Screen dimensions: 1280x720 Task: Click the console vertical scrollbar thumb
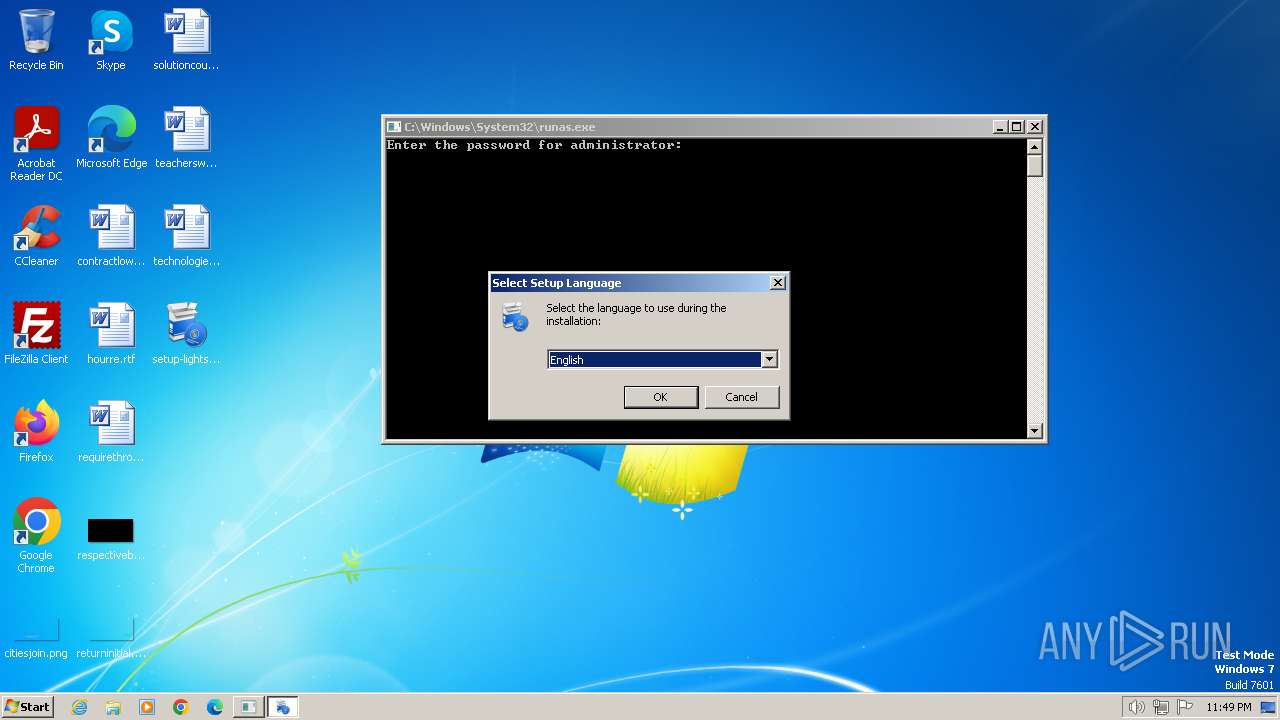[x=1035, y=166]
